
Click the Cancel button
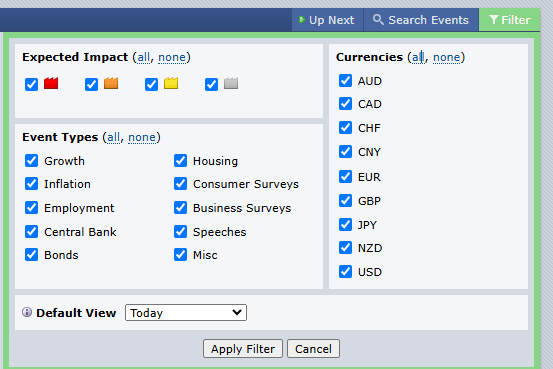click(x=313, y=349)
